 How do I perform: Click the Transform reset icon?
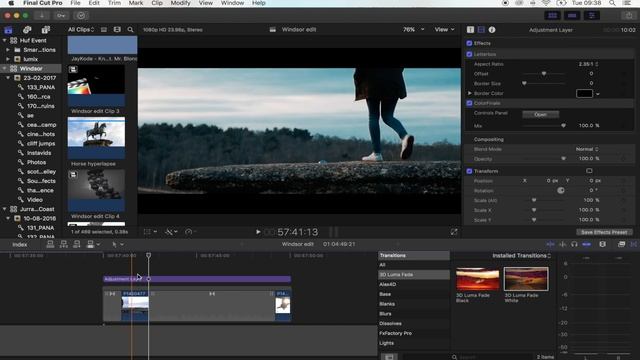(589, 171)
